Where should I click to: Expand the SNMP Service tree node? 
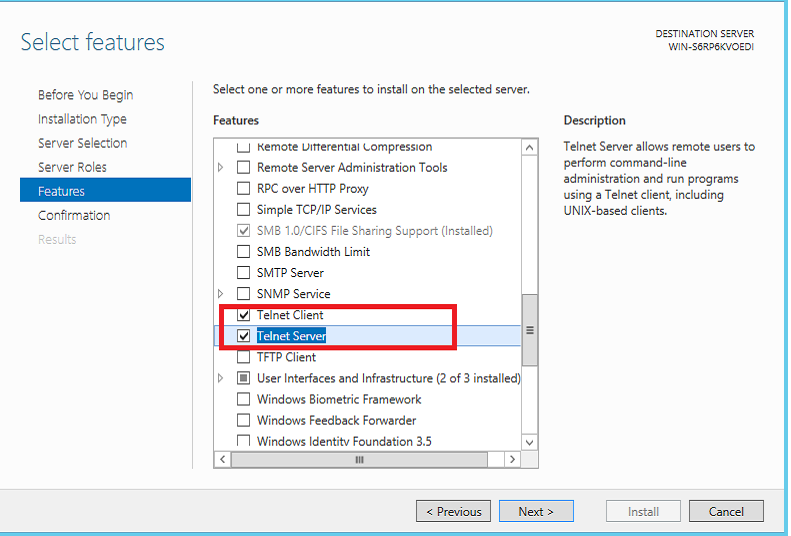220,293
